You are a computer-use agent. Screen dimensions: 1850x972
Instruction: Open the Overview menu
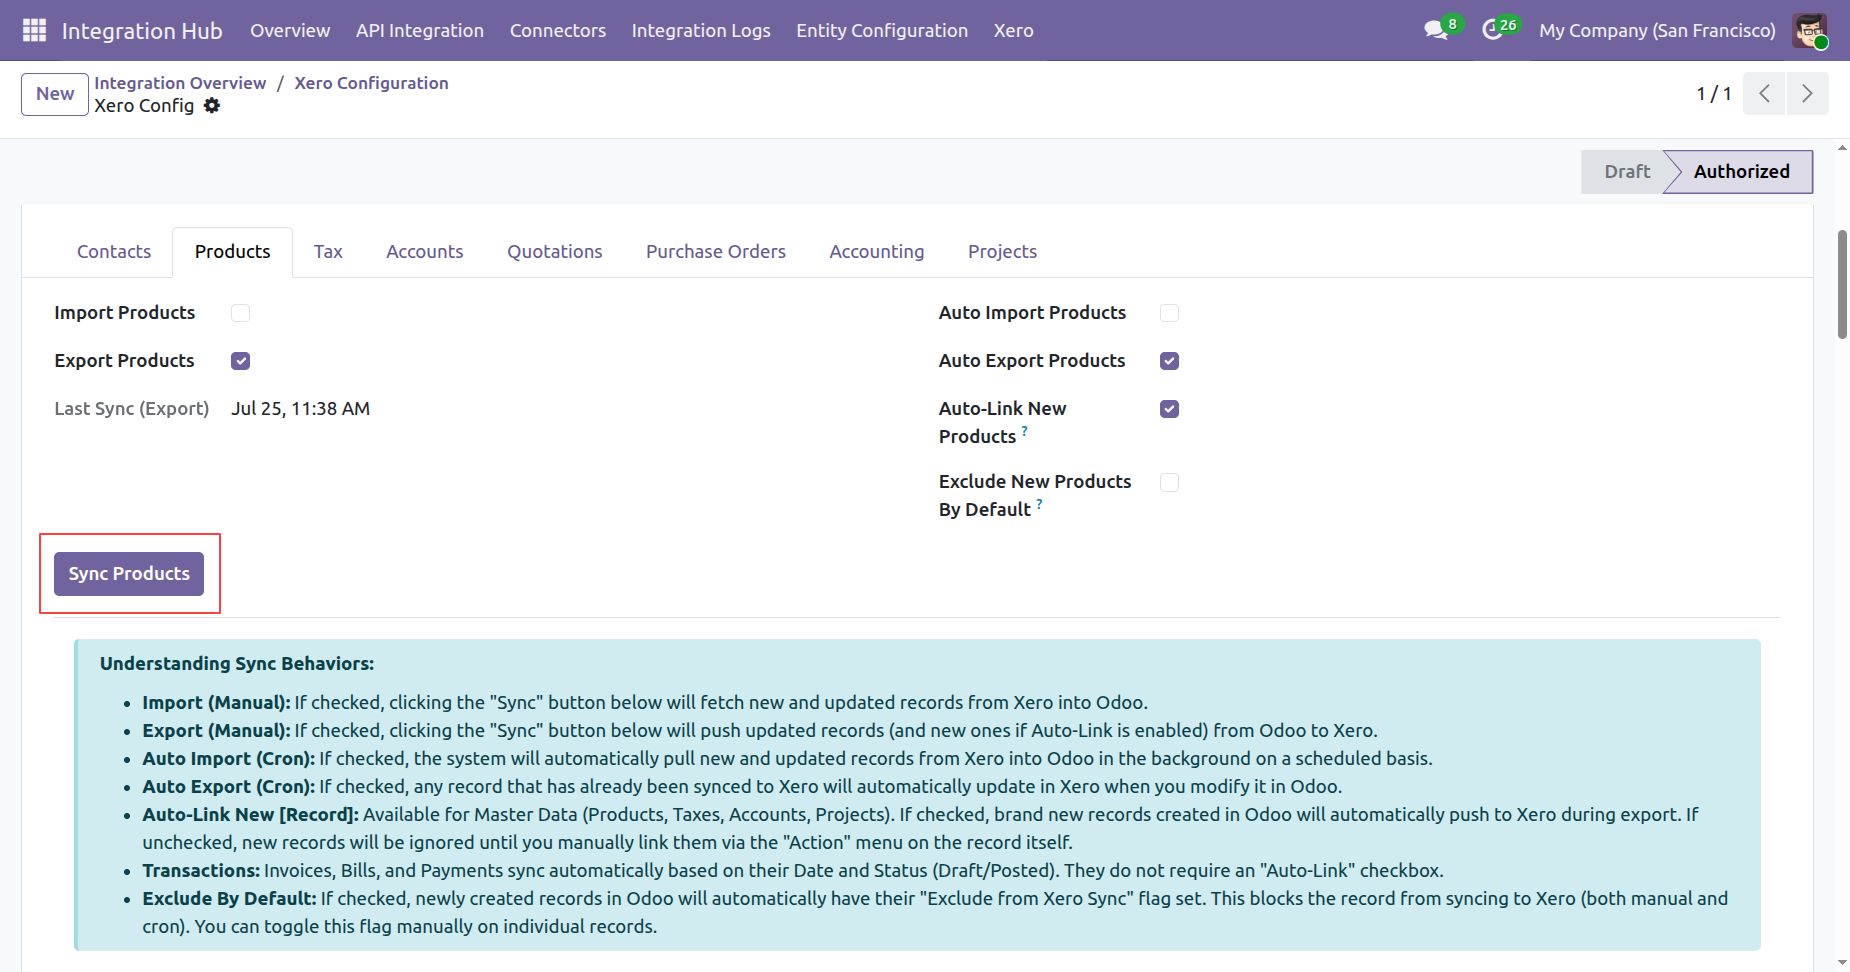[x=290, y=30]
